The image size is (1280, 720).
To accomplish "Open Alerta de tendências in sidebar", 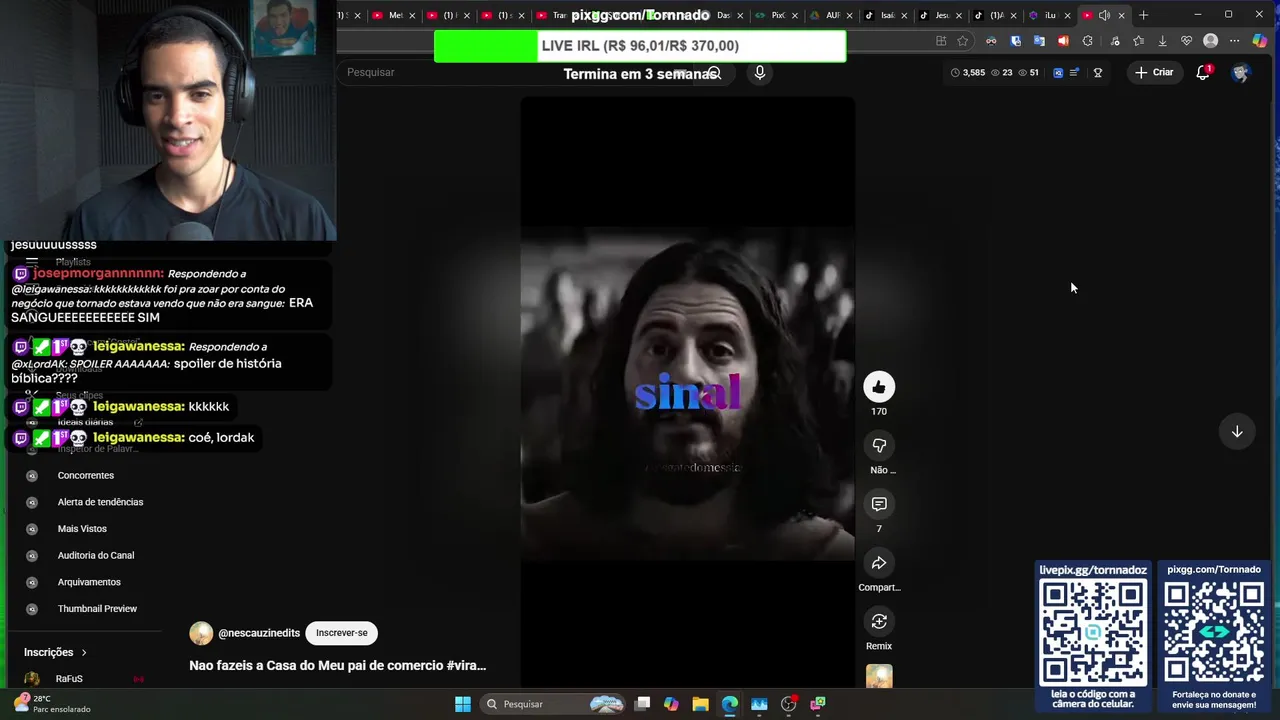I will pos(100,502).
